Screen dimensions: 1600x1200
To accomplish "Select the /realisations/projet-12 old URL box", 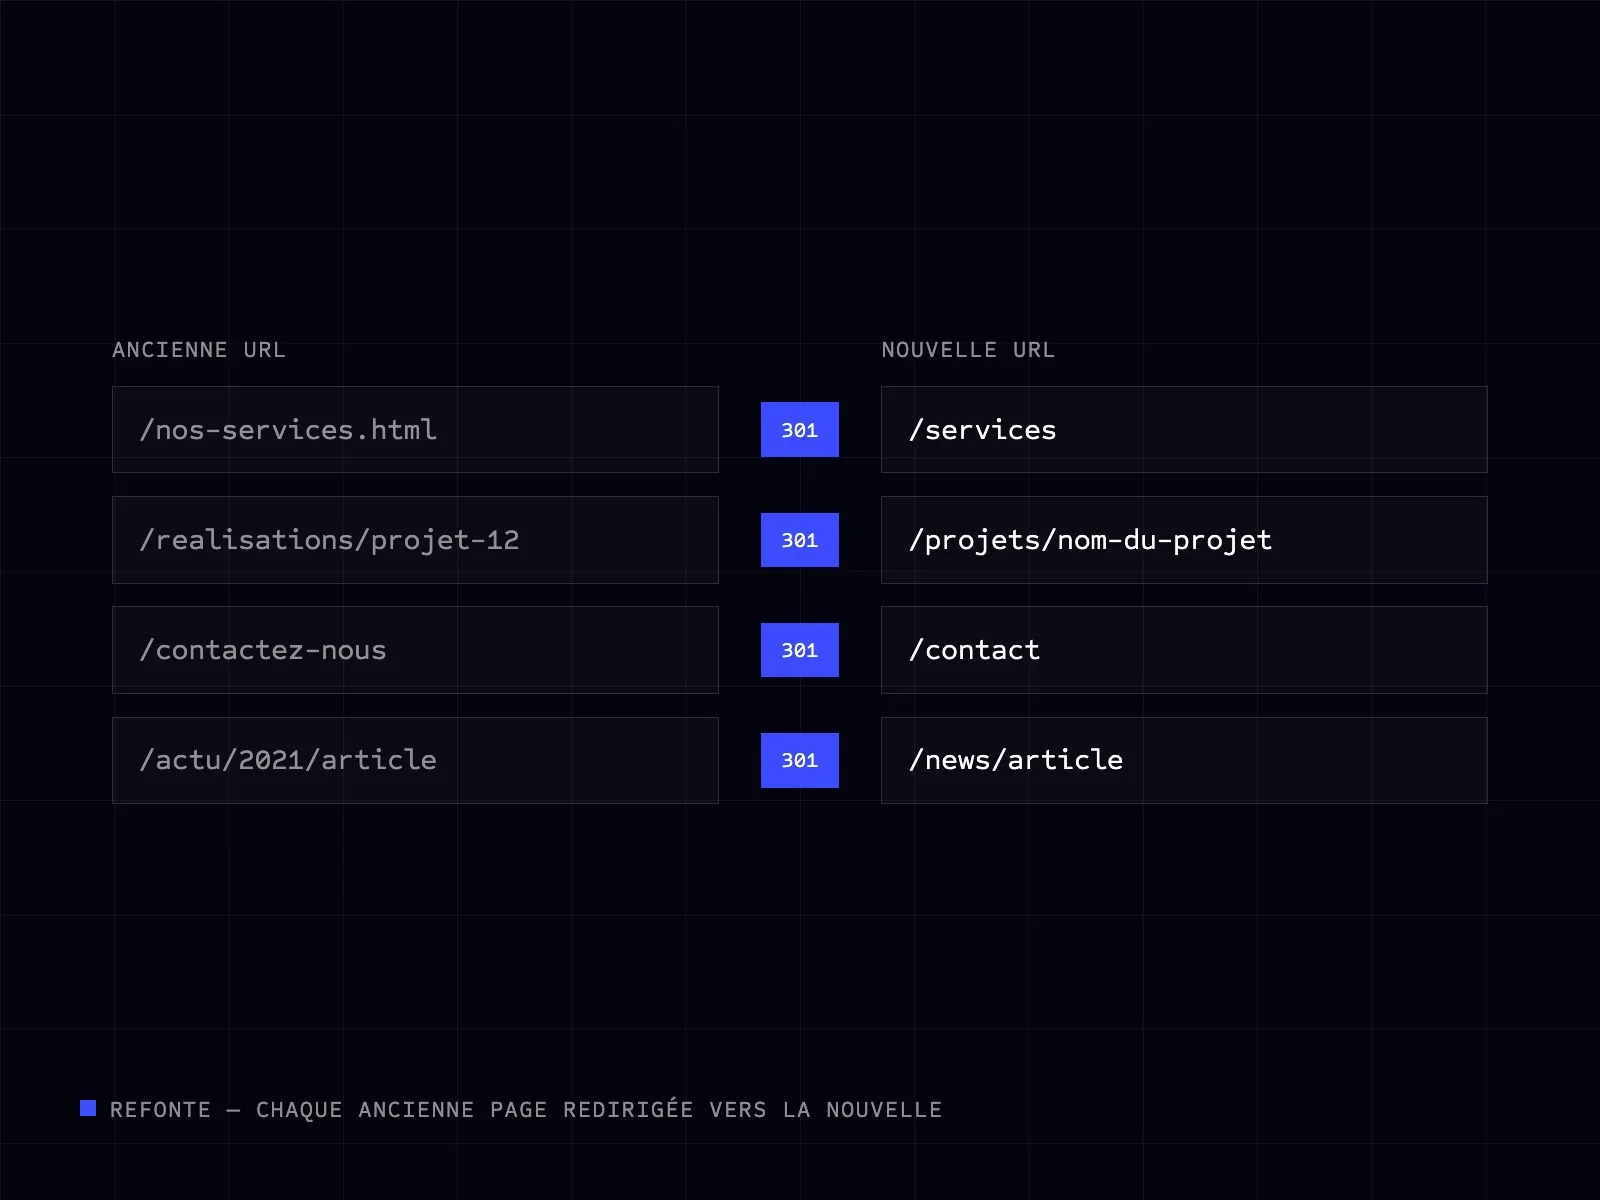I will pyautogui.click(x=415, y=540).
